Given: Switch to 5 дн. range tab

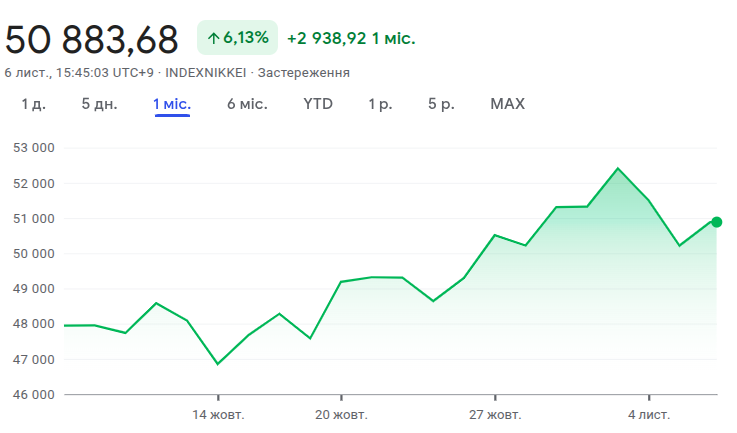Looking at the screenshot, I should (99, 104).
